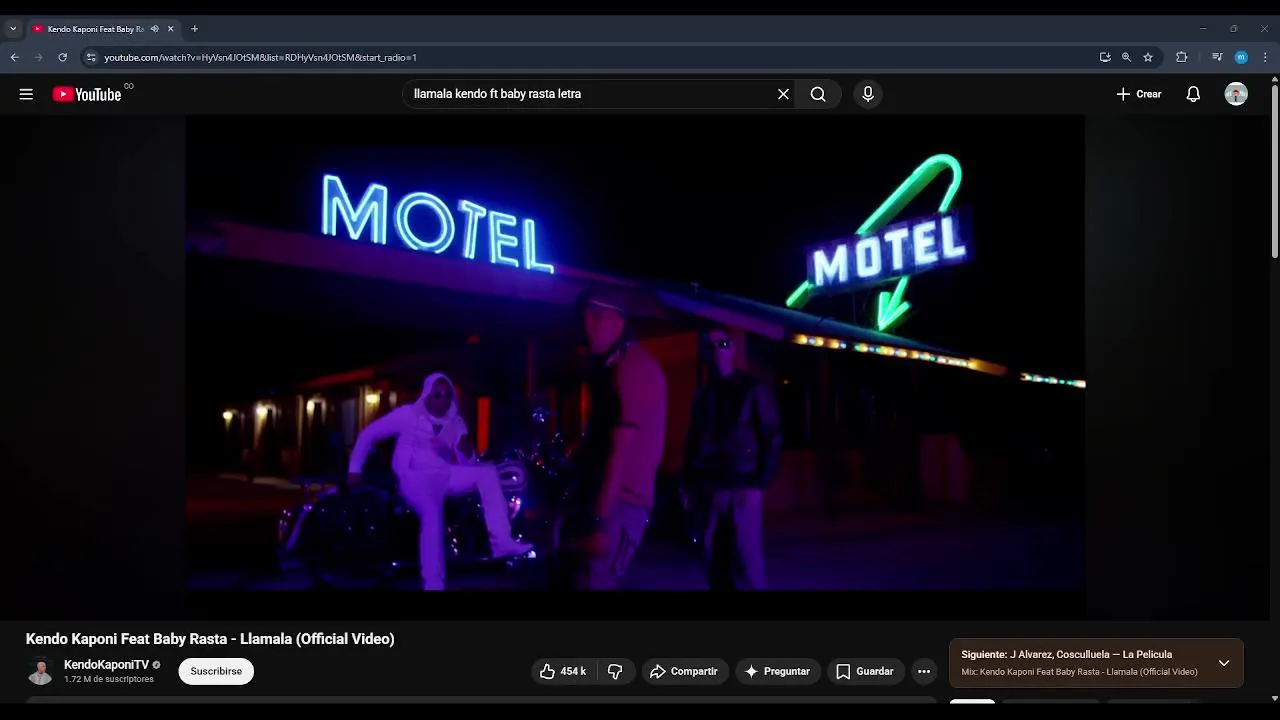
Task: Bookmark this page with the star
Action: (1148, 57)
